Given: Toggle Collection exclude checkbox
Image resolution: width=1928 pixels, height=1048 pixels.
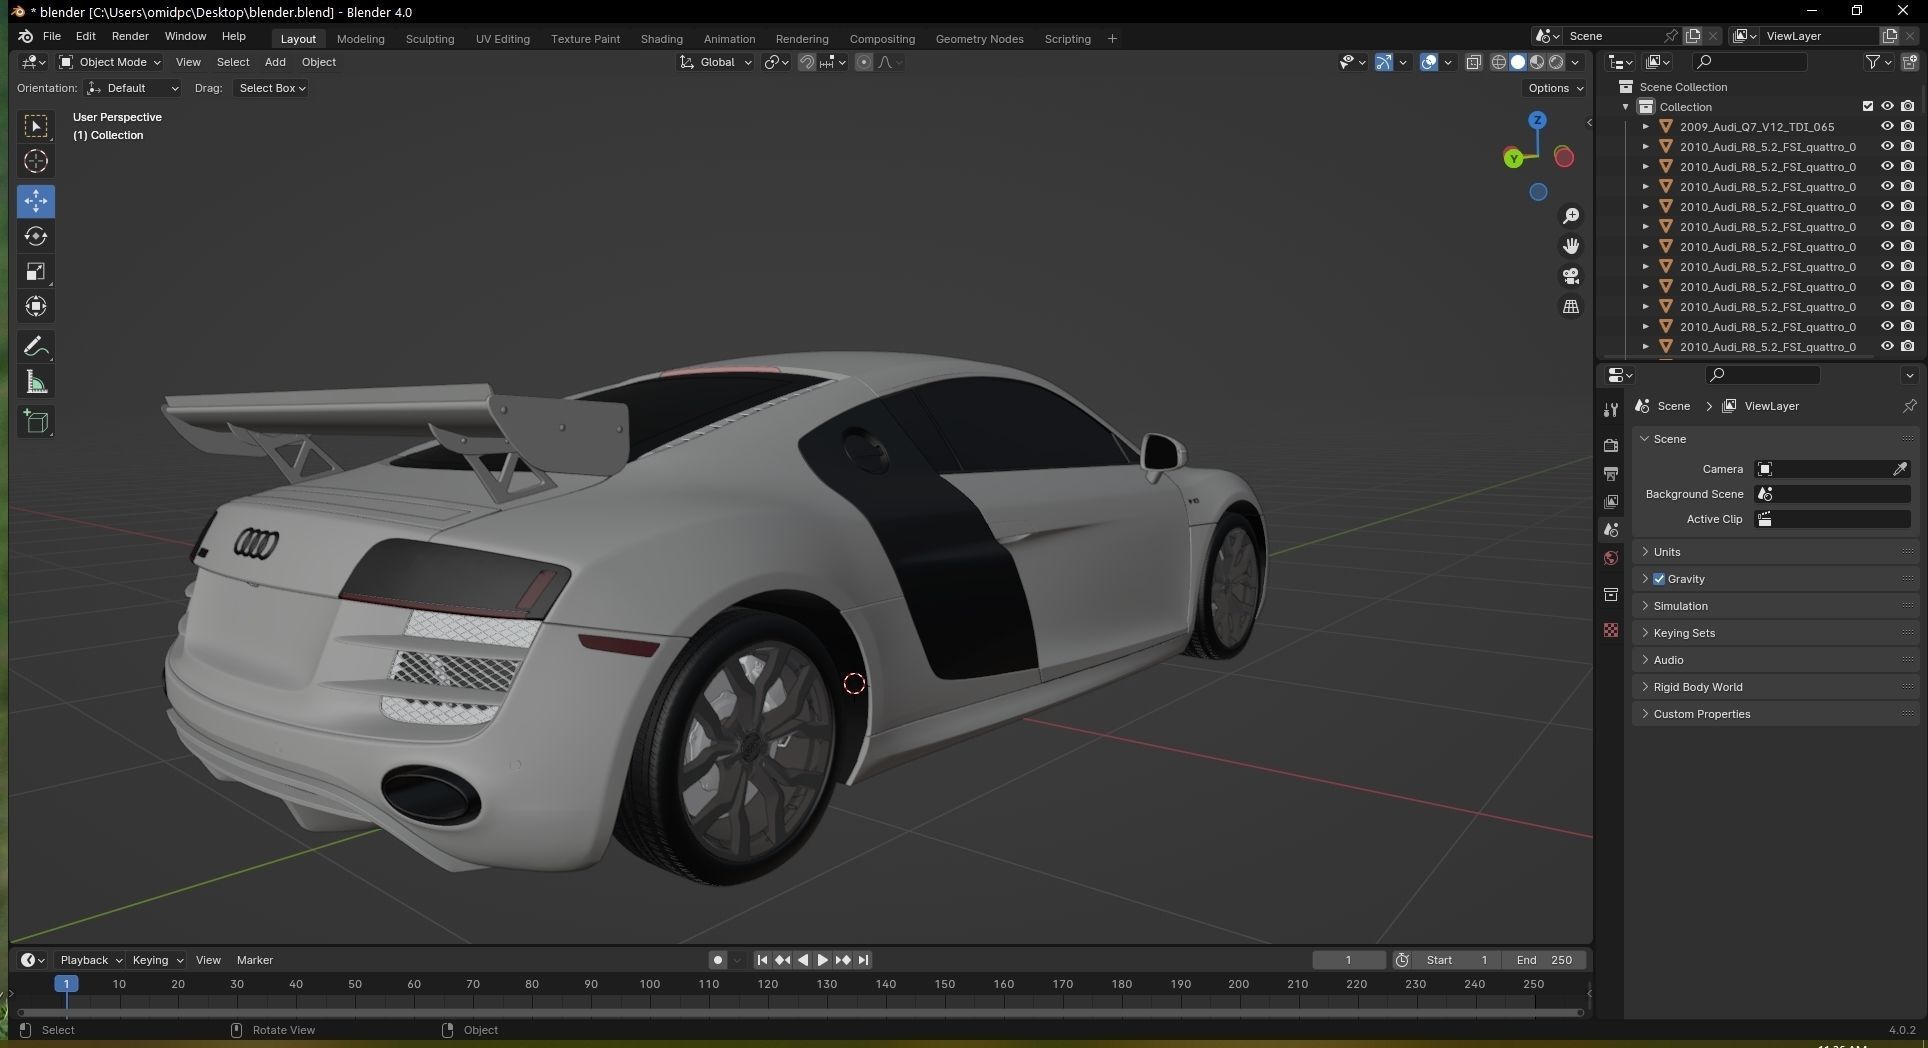Looking at the screenshot, I should pos(1867,107).
